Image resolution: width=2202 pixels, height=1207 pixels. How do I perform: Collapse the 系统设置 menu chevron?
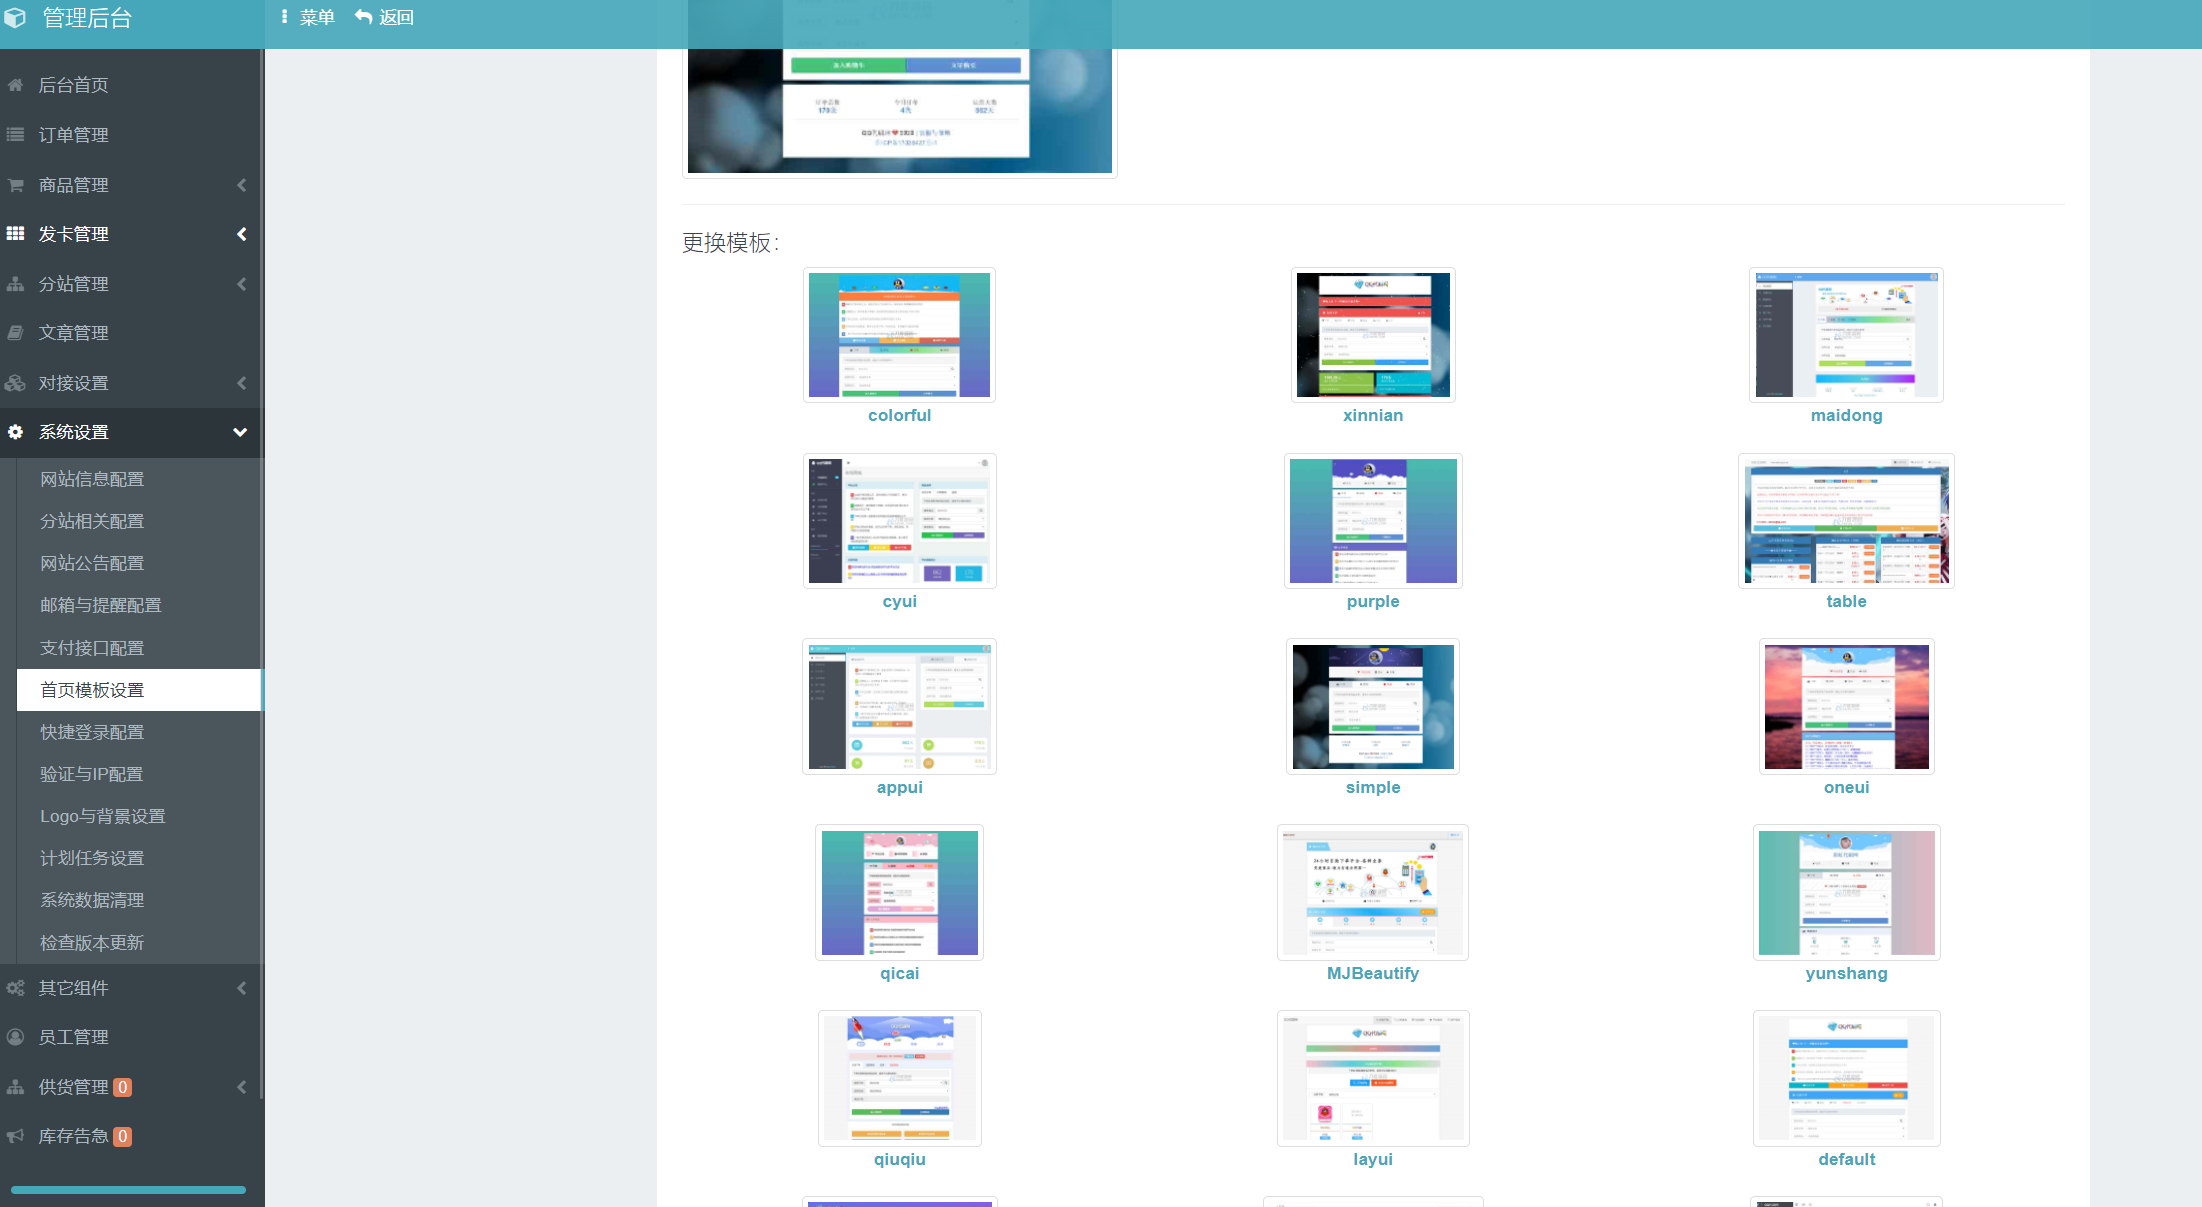tap(240, 432)
